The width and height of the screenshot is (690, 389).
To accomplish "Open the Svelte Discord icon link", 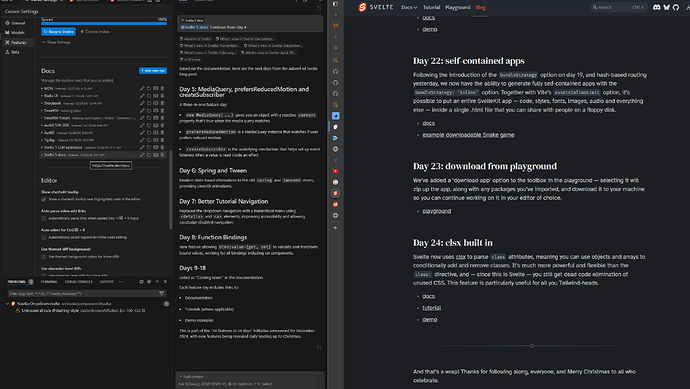I will coord(657,7).
